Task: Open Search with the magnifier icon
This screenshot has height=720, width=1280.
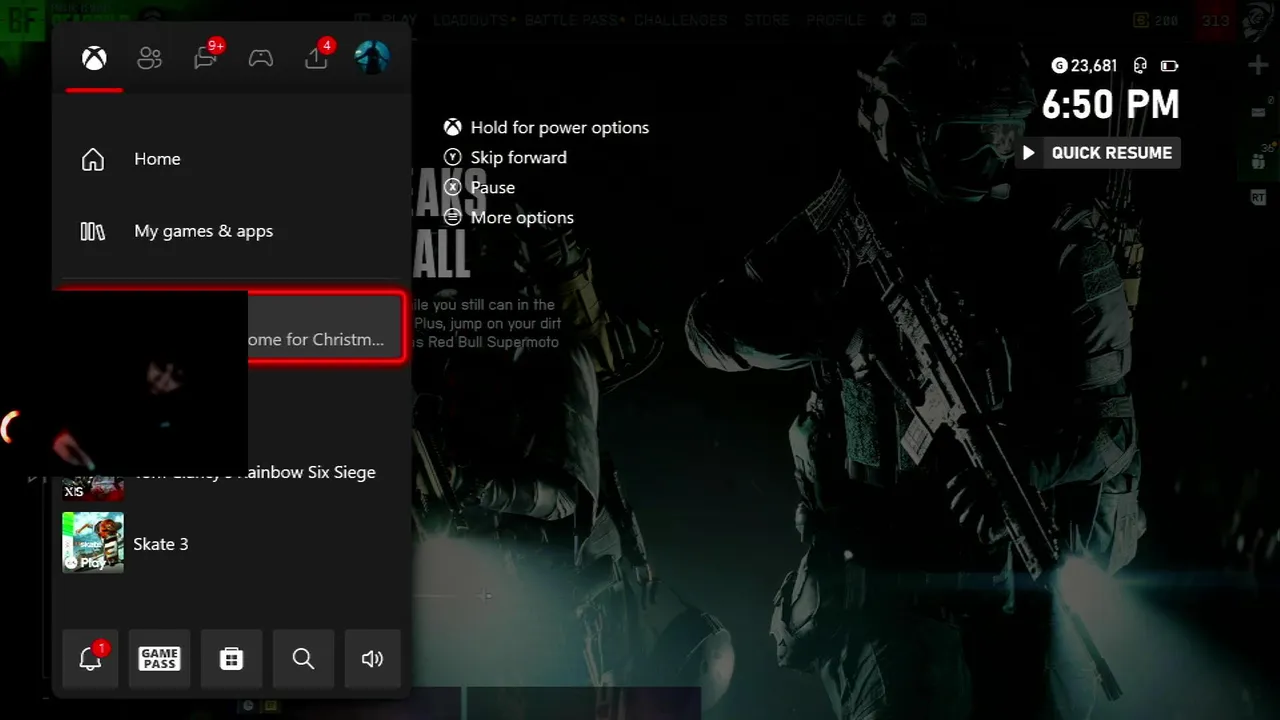Action: pyautogui.click(x=303, y=658)
